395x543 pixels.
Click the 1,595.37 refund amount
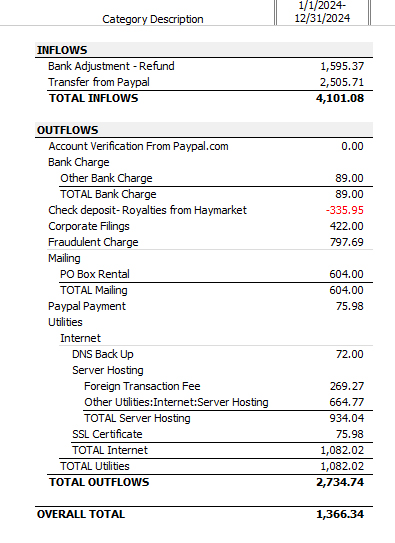[x=342, y=66]
